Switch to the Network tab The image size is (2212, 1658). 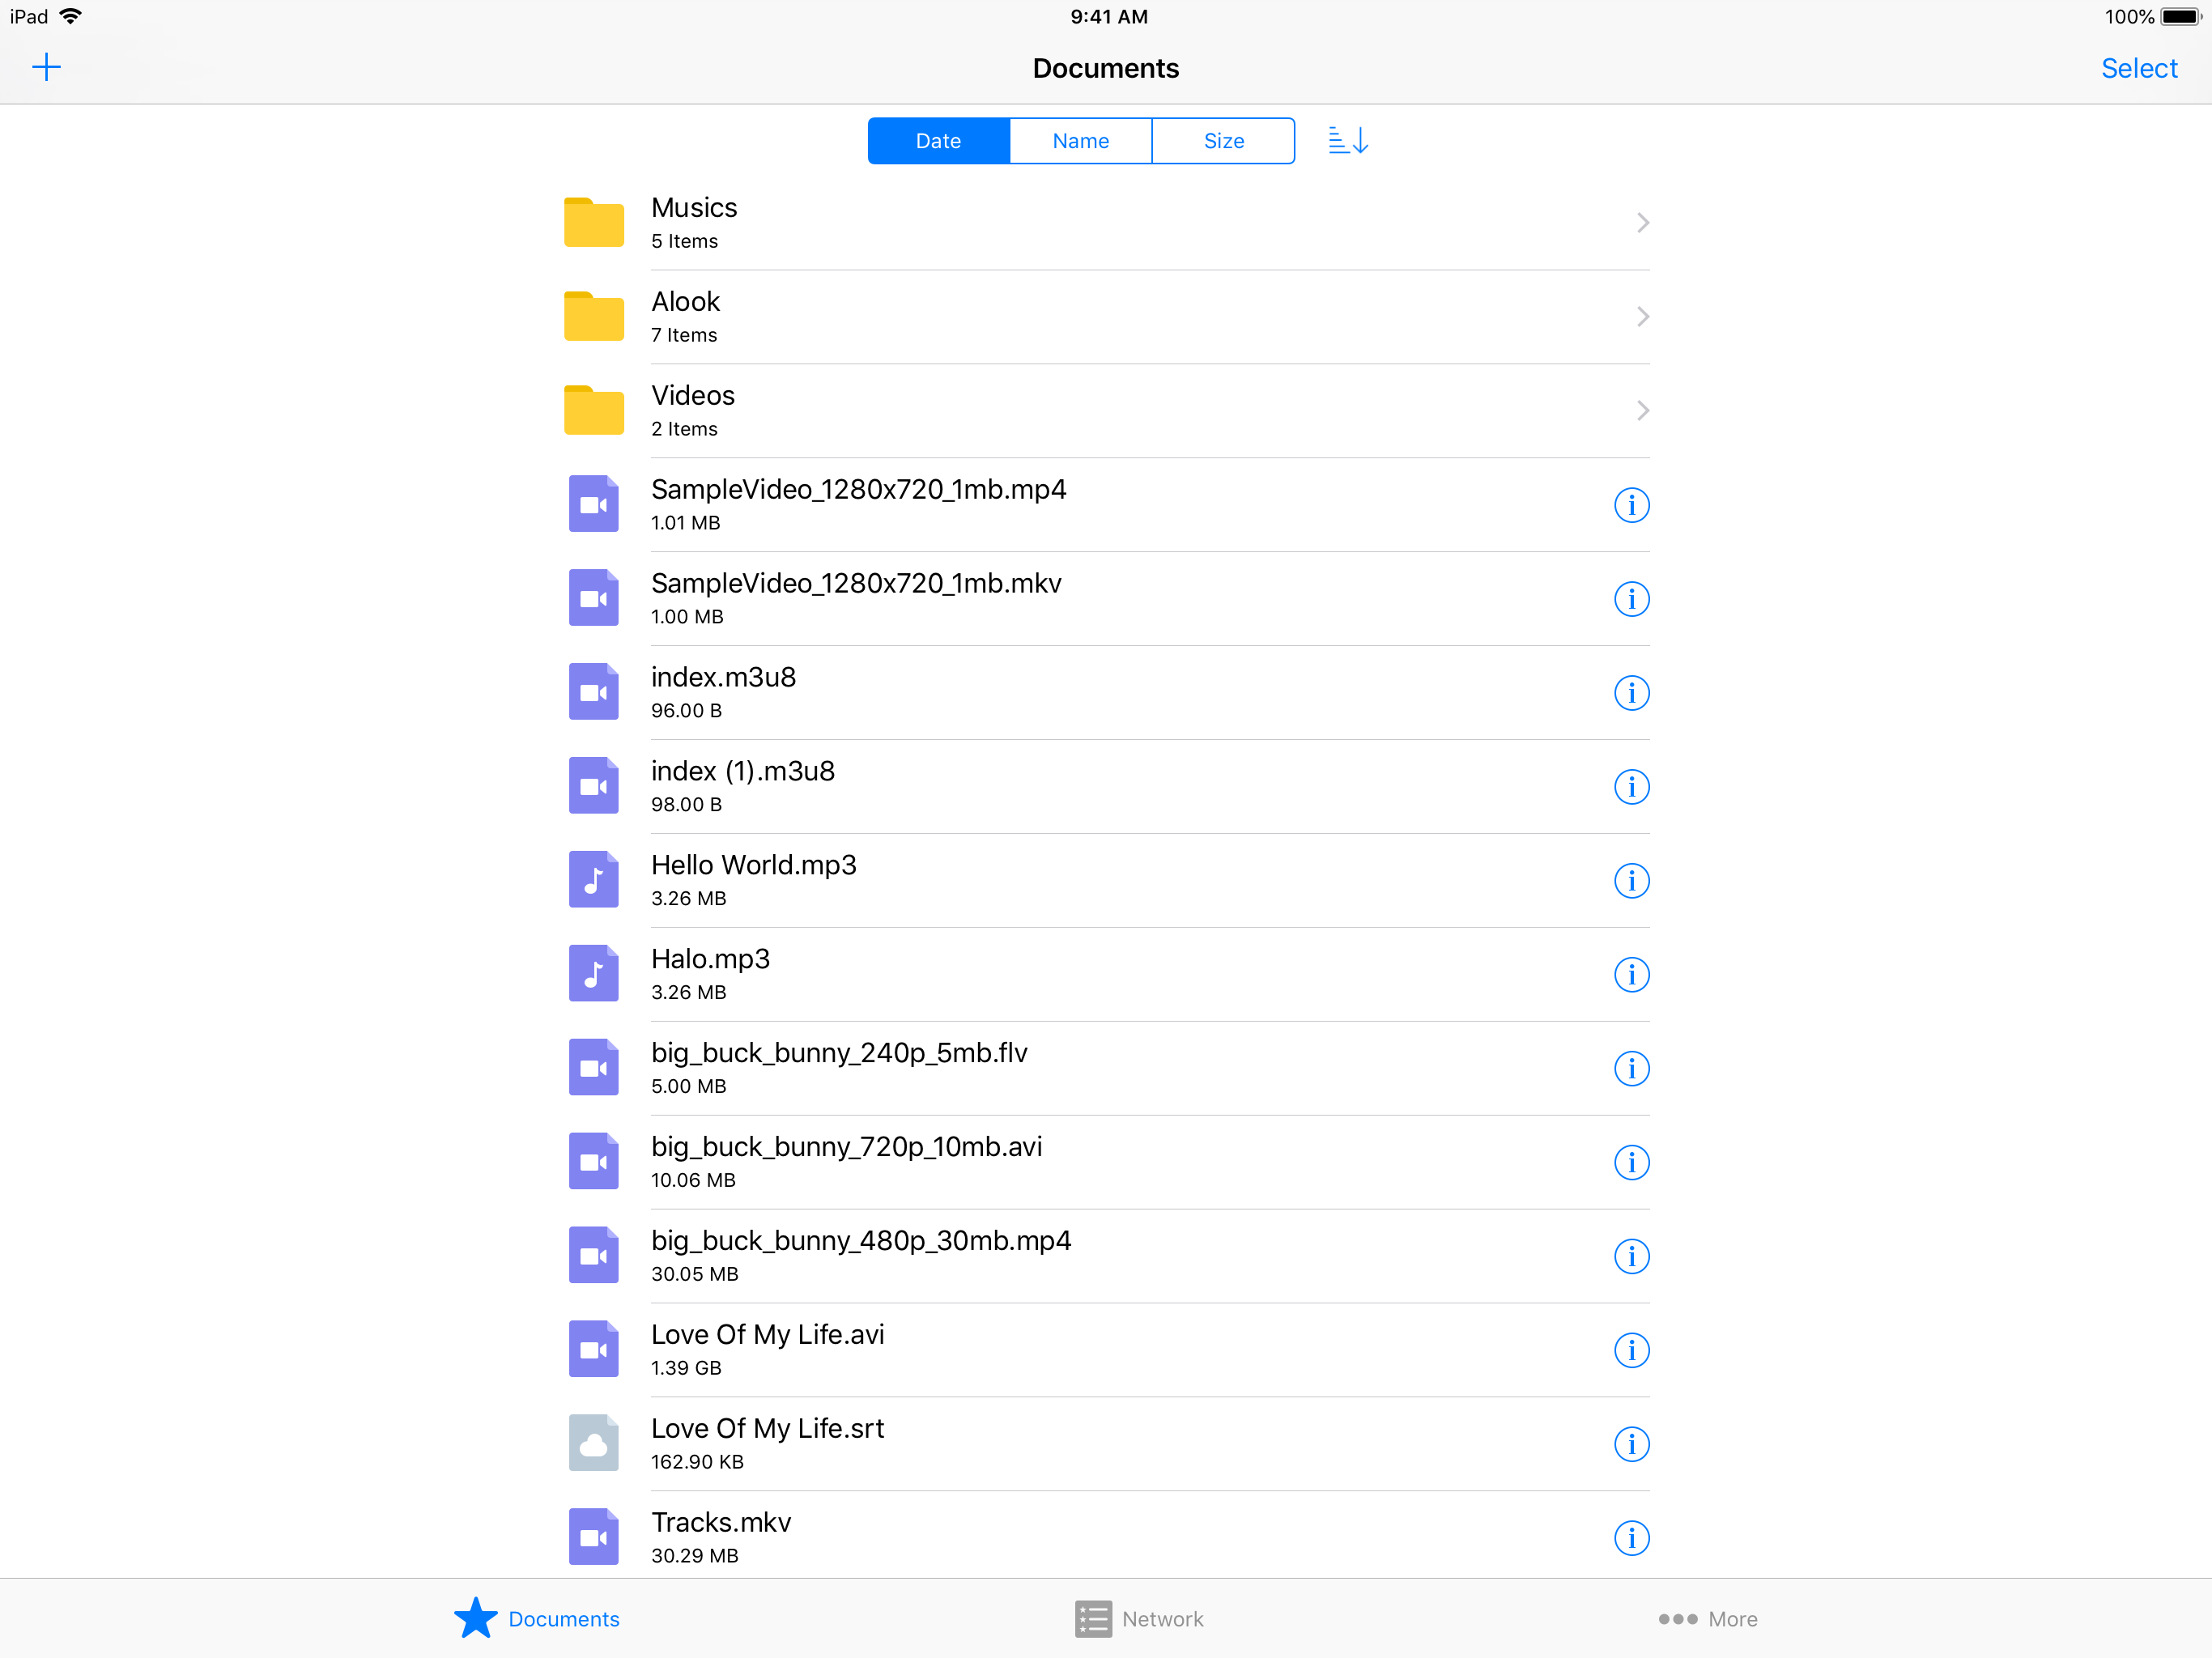(x=1139, y=1618)
